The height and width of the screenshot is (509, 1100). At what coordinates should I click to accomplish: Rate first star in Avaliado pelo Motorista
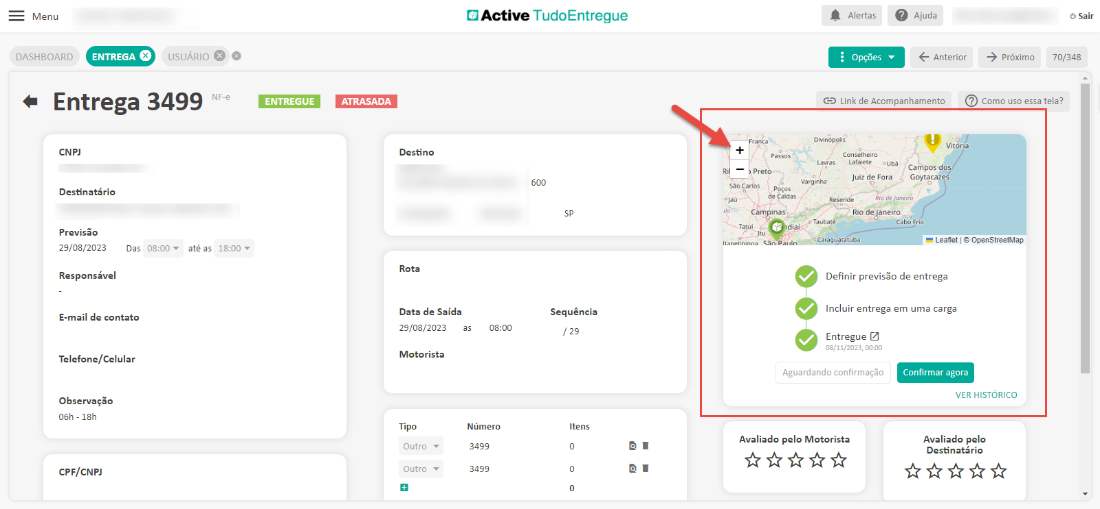[752, 460]
